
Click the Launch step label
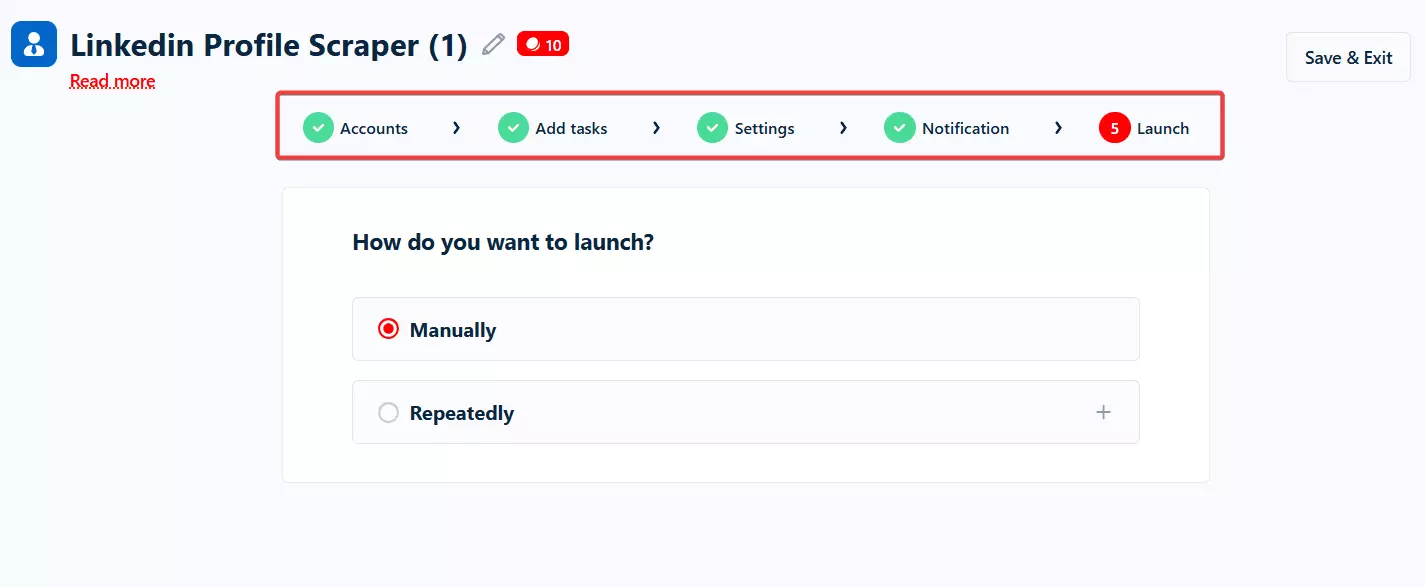(1163, 129)
